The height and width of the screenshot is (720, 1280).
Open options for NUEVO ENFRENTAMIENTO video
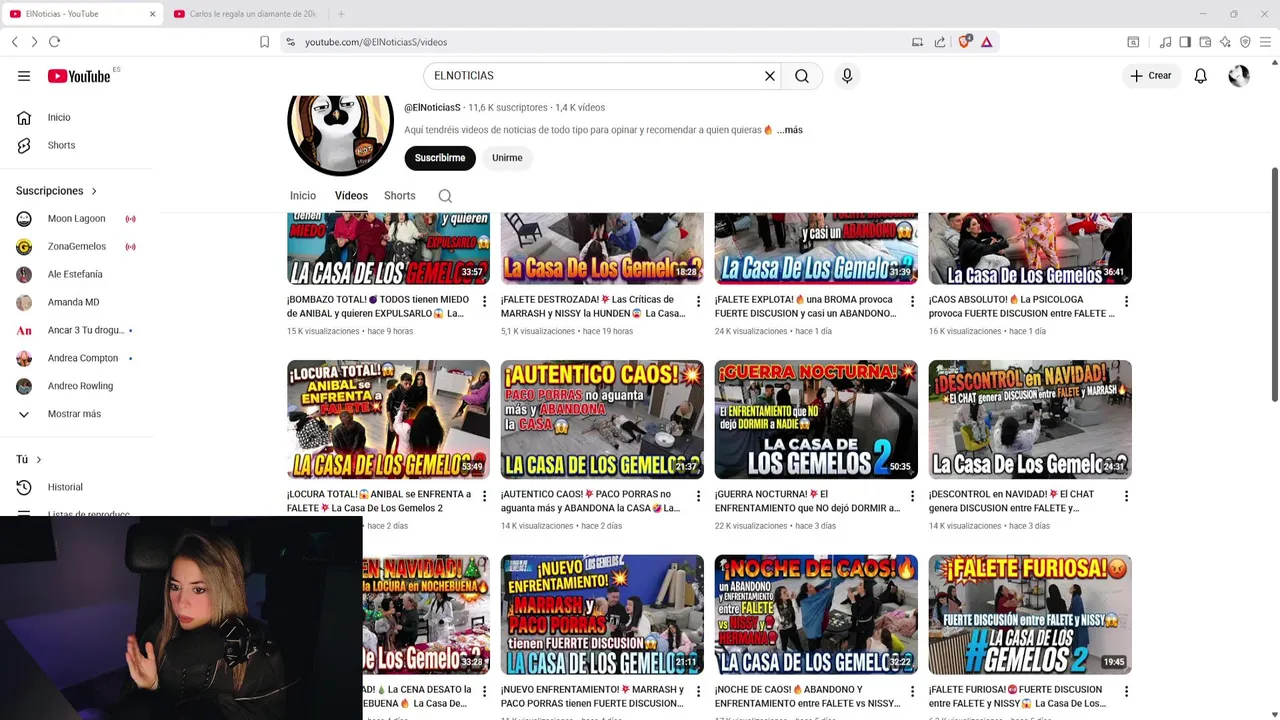coord(698,691)
